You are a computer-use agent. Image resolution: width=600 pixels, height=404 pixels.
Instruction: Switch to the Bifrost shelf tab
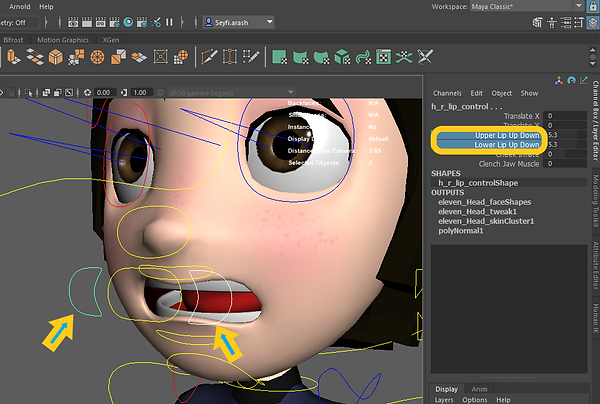coord(13,40)
